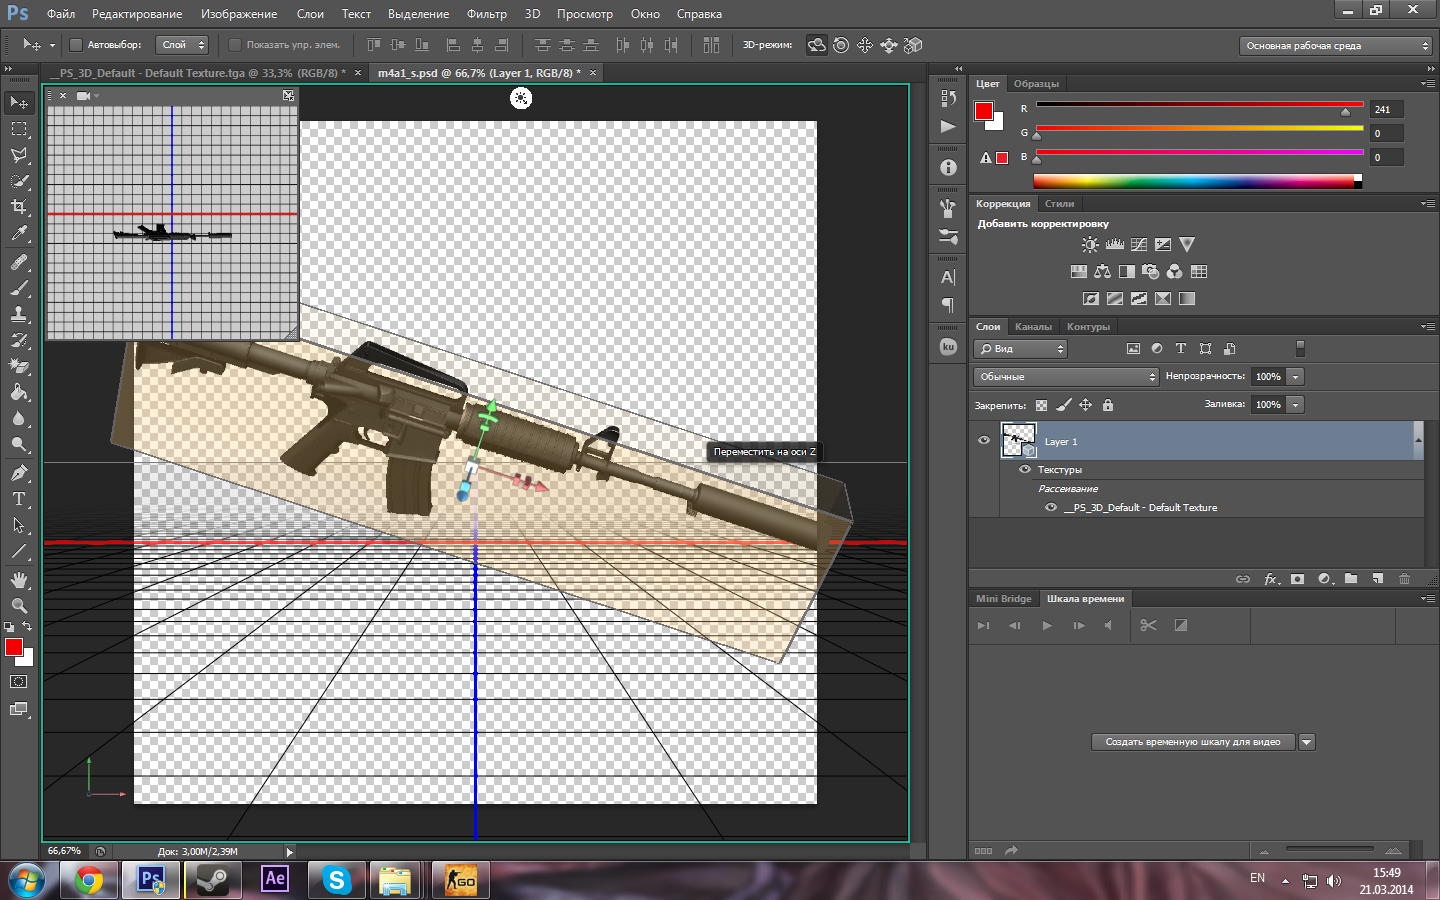This screenshot has height=900, width=1440.
Task: Click Rotate 3D Object mode icon
Action: pyautogui.click(x=817, y=45)
